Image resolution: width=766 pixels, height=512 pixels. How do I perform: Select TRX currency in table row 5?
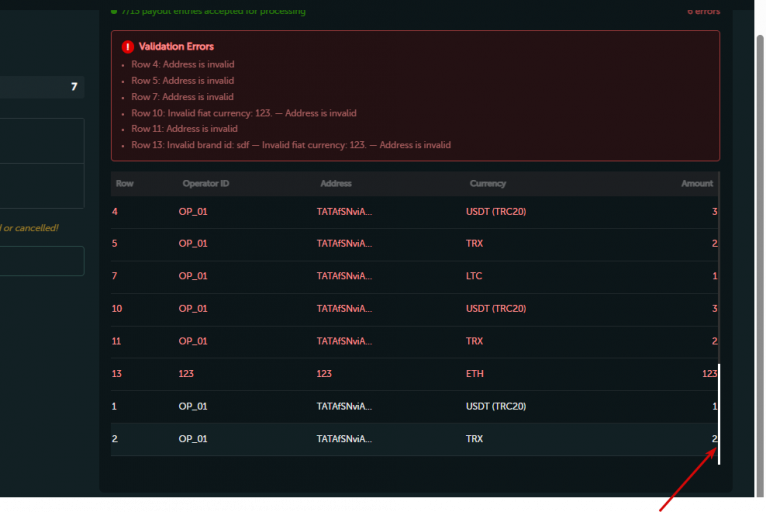click(474, 243)
